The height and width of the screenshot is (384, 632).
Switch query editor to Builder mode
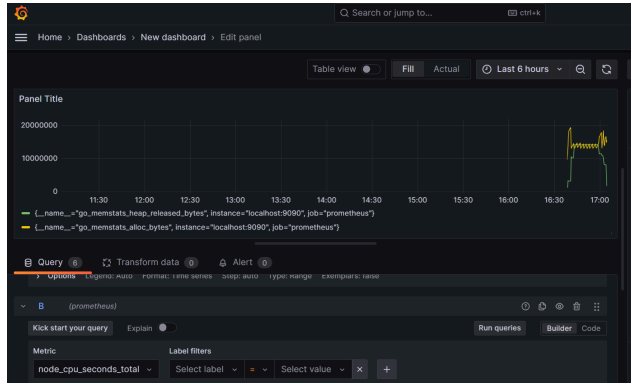[x=559, y=328]
